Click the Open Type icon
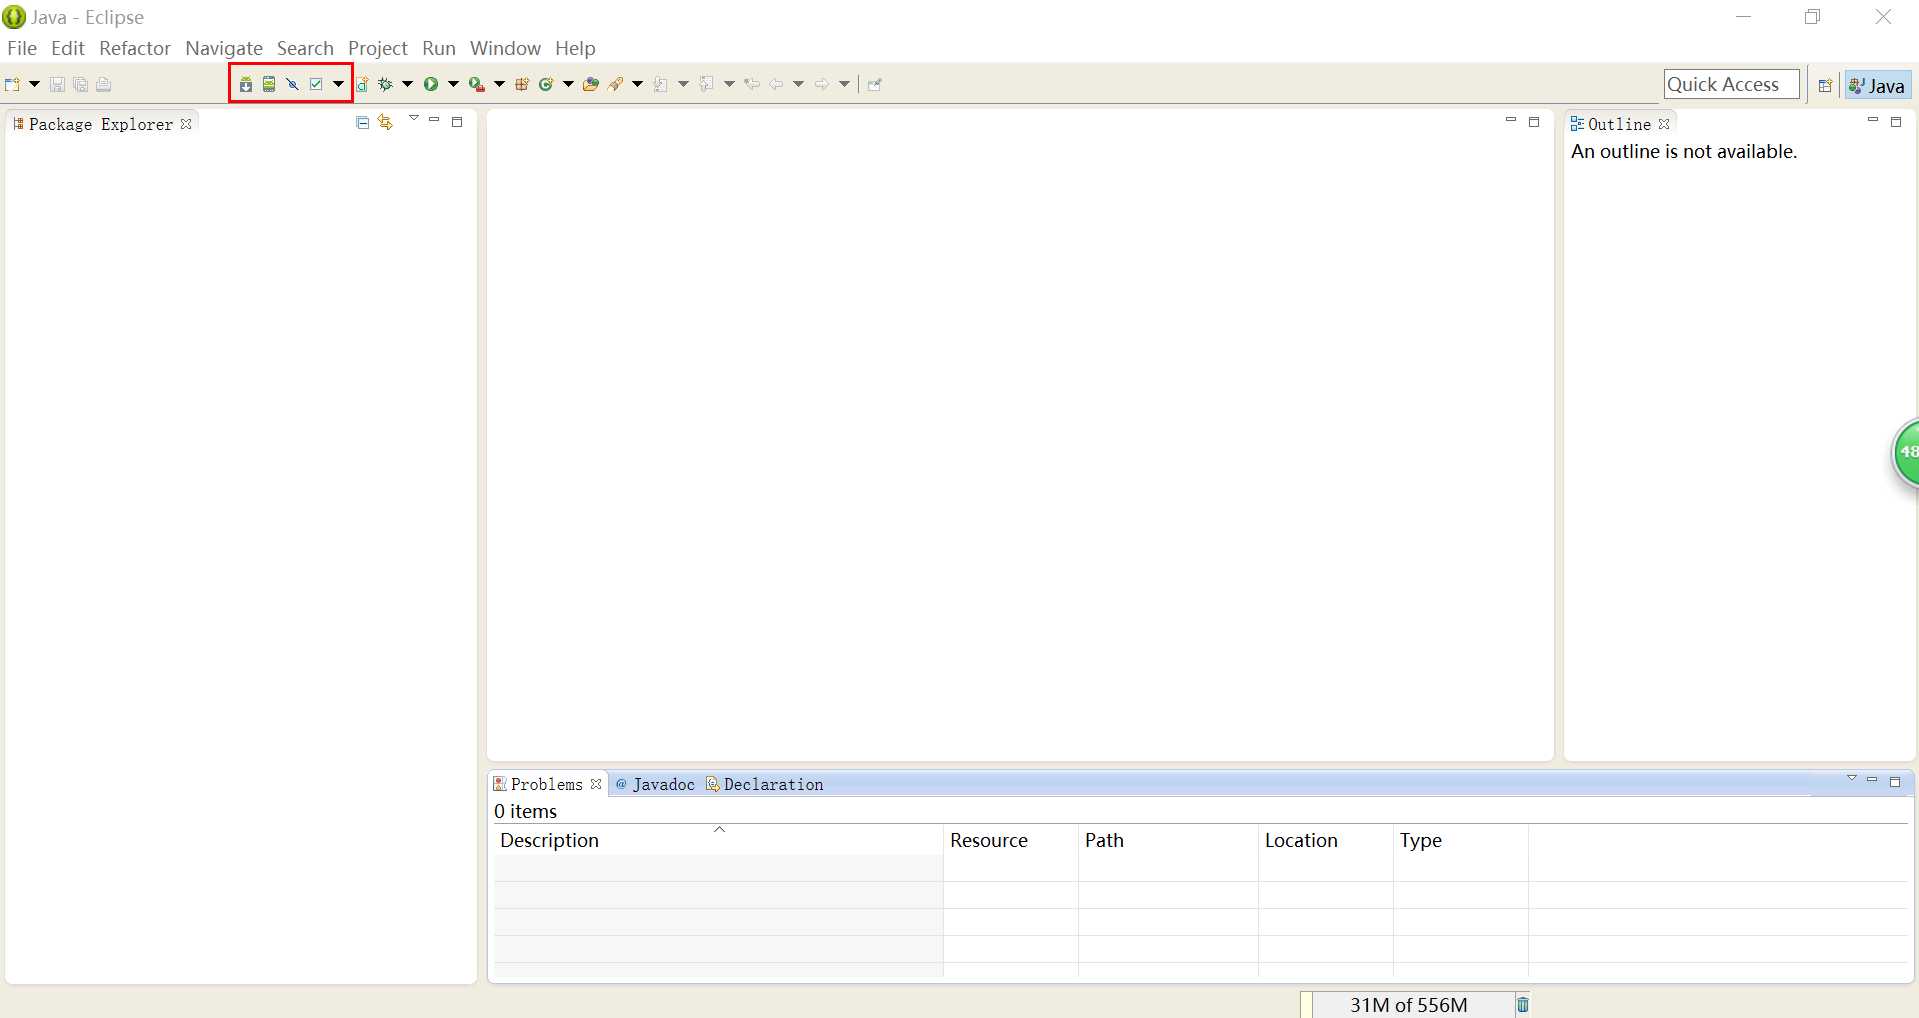The image size is (1919, 1018). (591, 84)
